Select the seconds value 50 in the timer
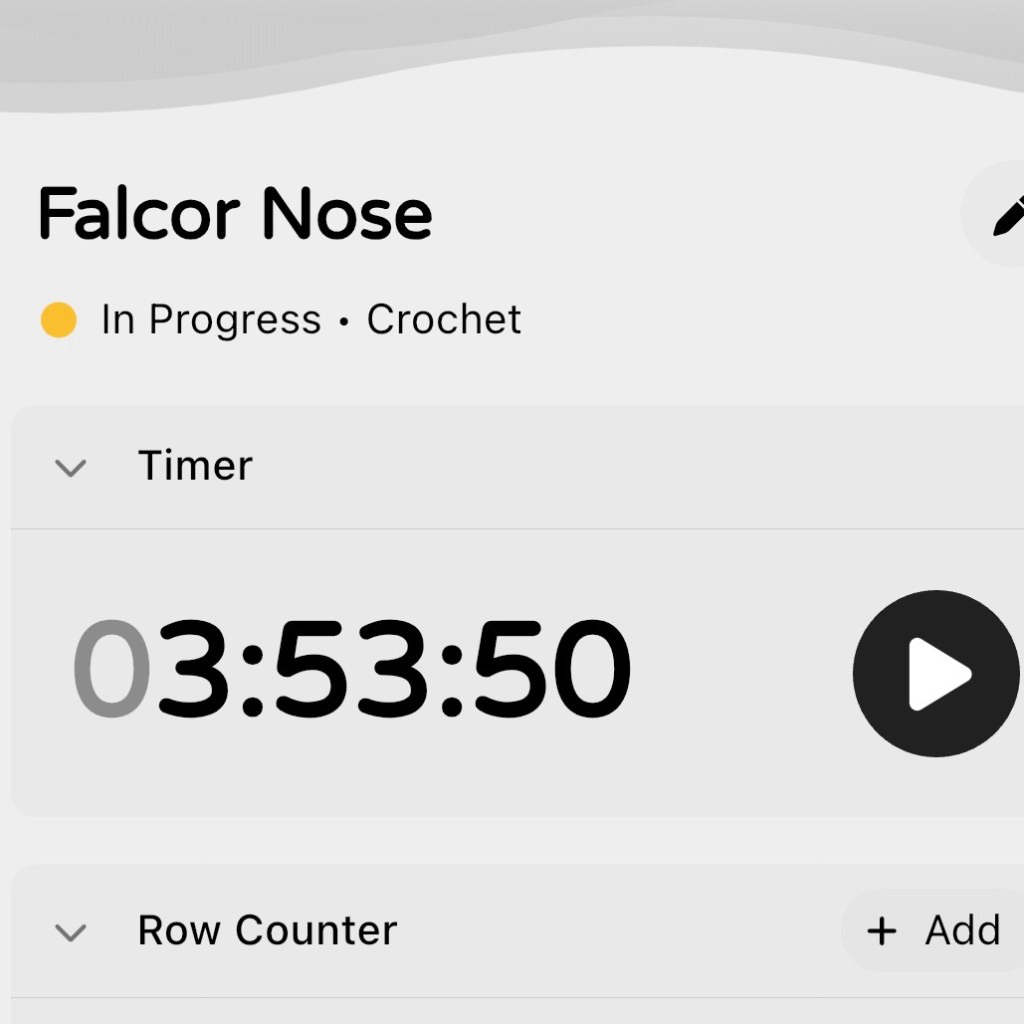1024x1024 pixels. (x=551, y=669)
